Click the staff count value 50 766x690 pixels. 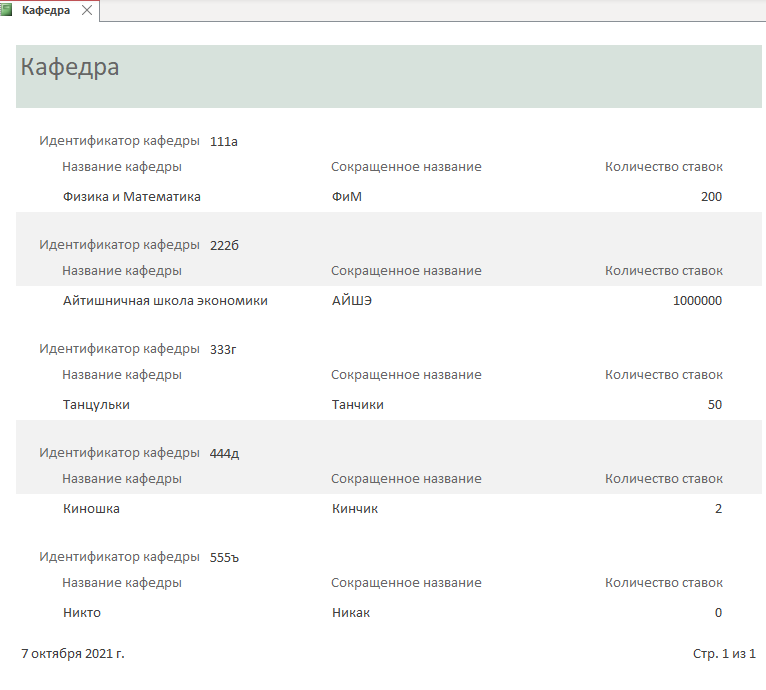(x=715, y=405)
